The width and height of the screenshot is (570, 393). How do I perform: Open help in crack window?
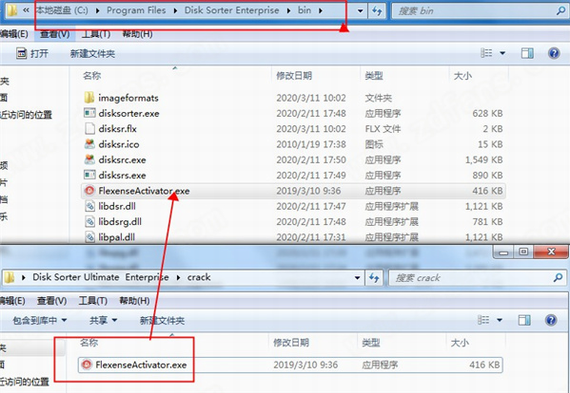[551, 320]
